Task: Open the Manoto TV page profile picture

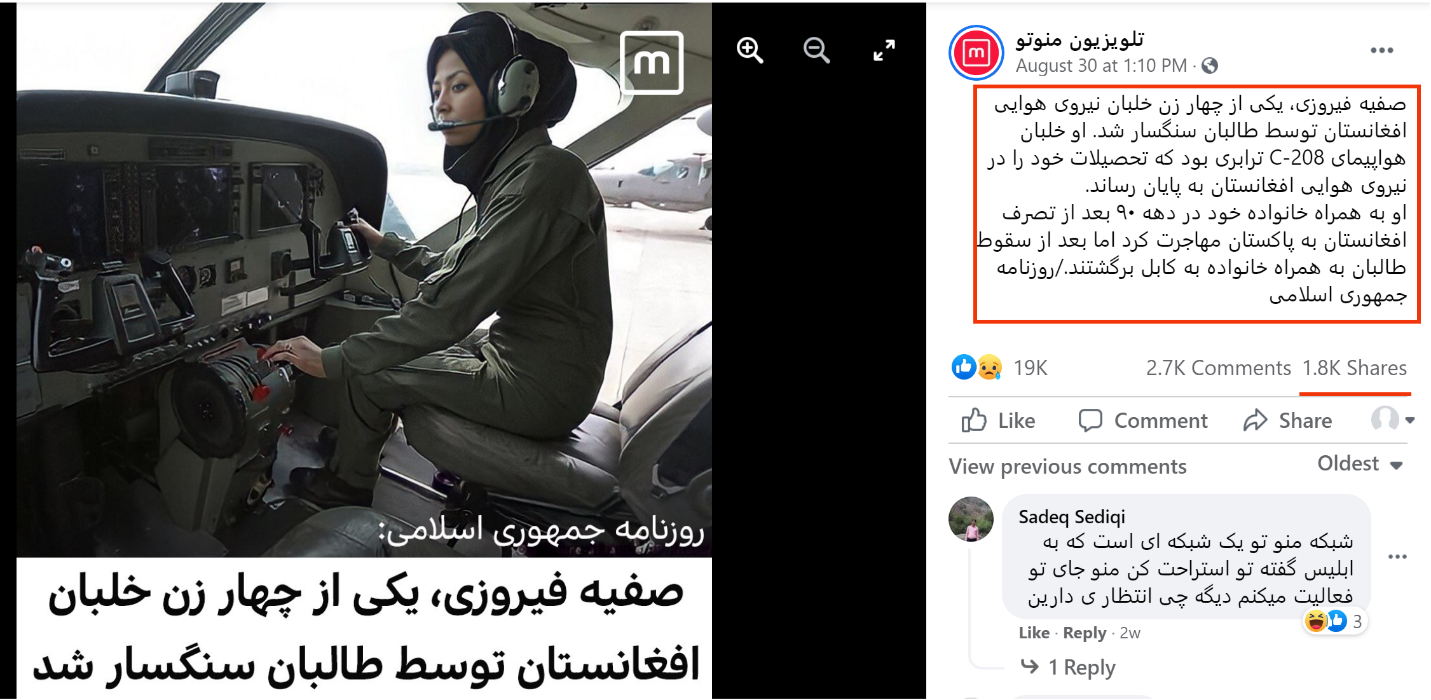Action: pos(976,53)
